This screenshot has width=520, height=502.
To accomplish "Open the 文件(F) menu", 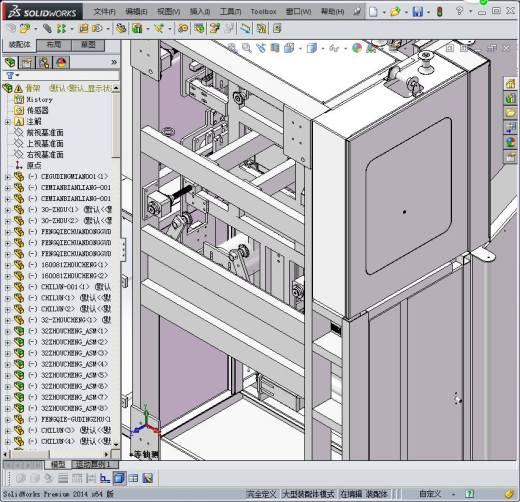I will (104, 12).
